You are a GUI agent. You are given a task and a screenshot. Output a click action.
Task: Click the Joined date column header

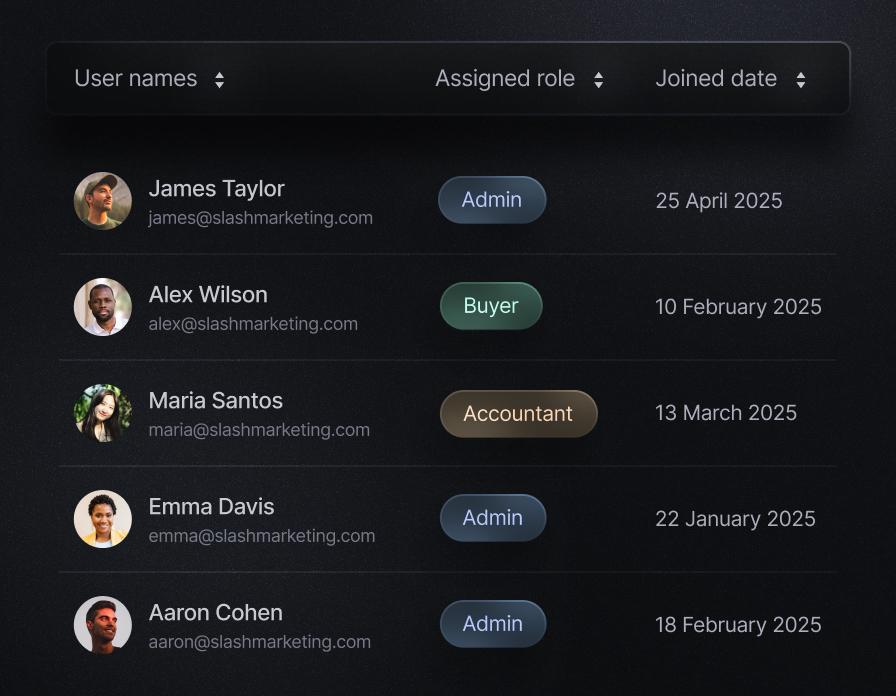(716, 79)
